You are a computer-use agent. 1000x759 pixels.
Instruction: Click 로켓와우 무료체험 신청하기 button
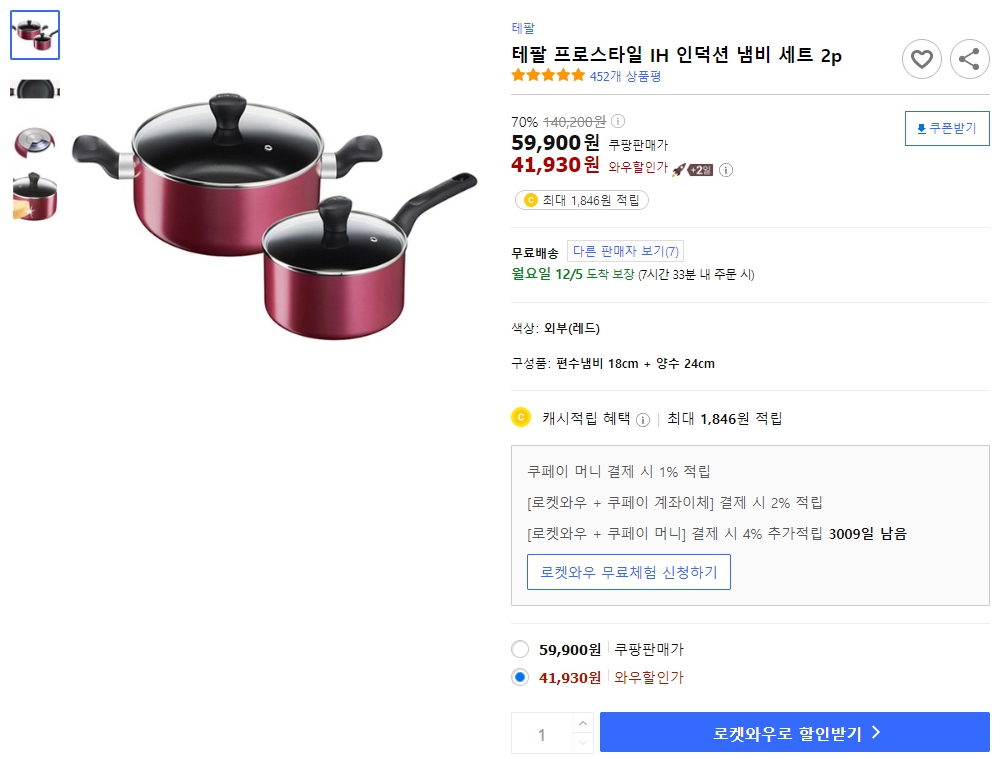click(x=629, y=572)
